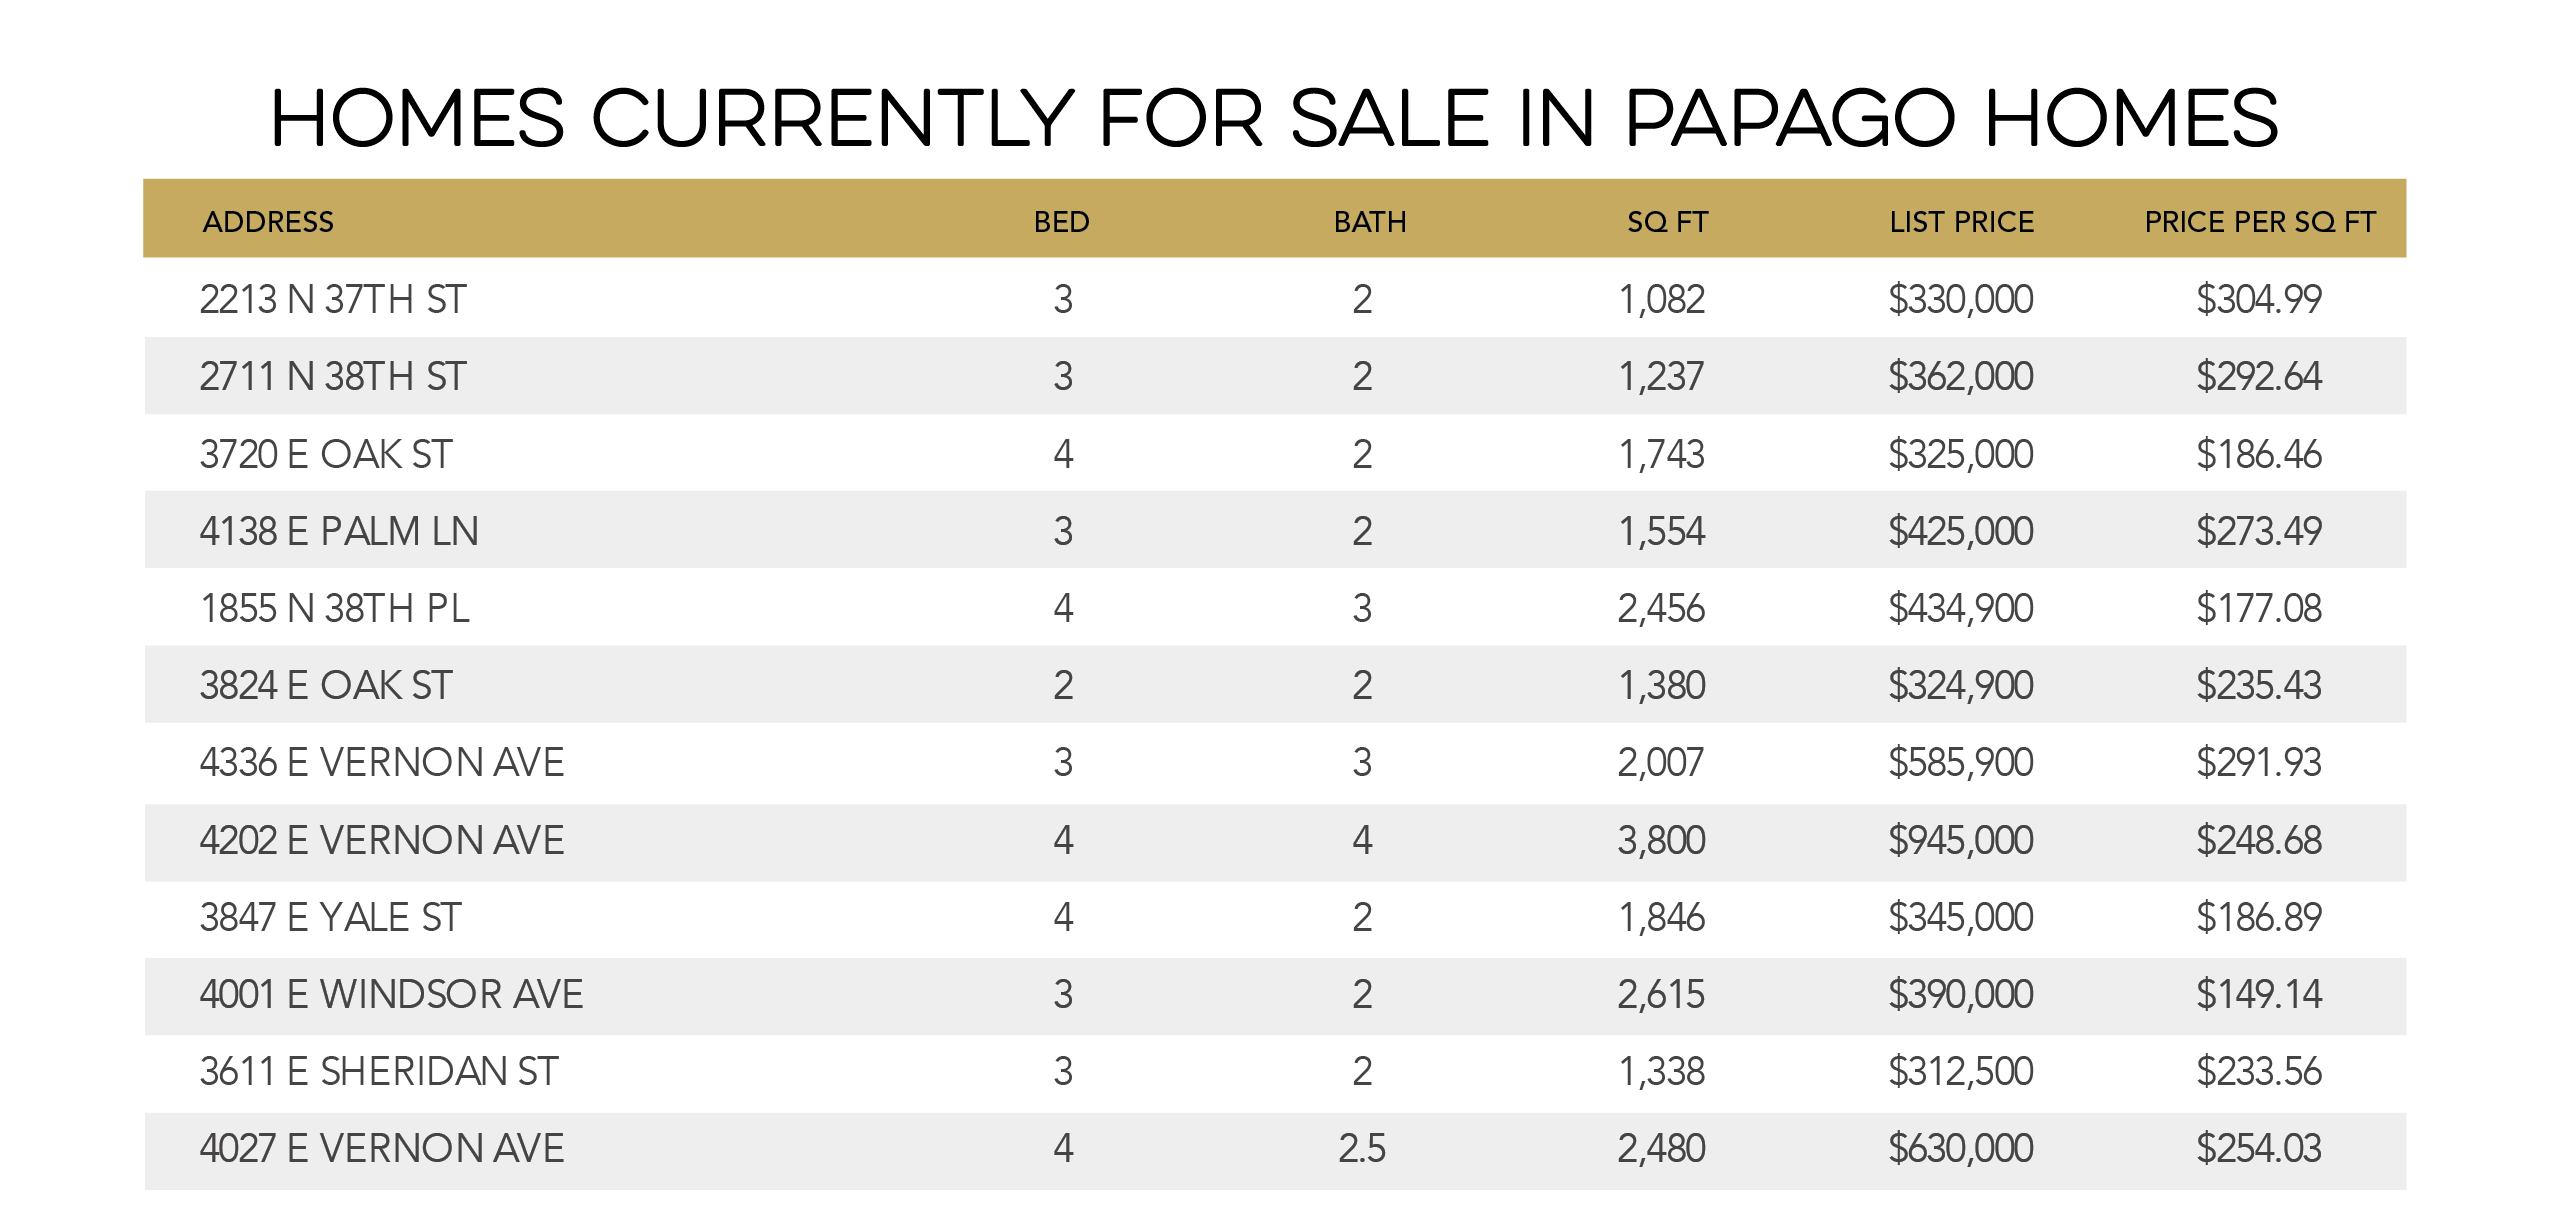This screenshot has height=1230, width=2550.
Task: Click the BED column header
Action: click(1061, 221)
